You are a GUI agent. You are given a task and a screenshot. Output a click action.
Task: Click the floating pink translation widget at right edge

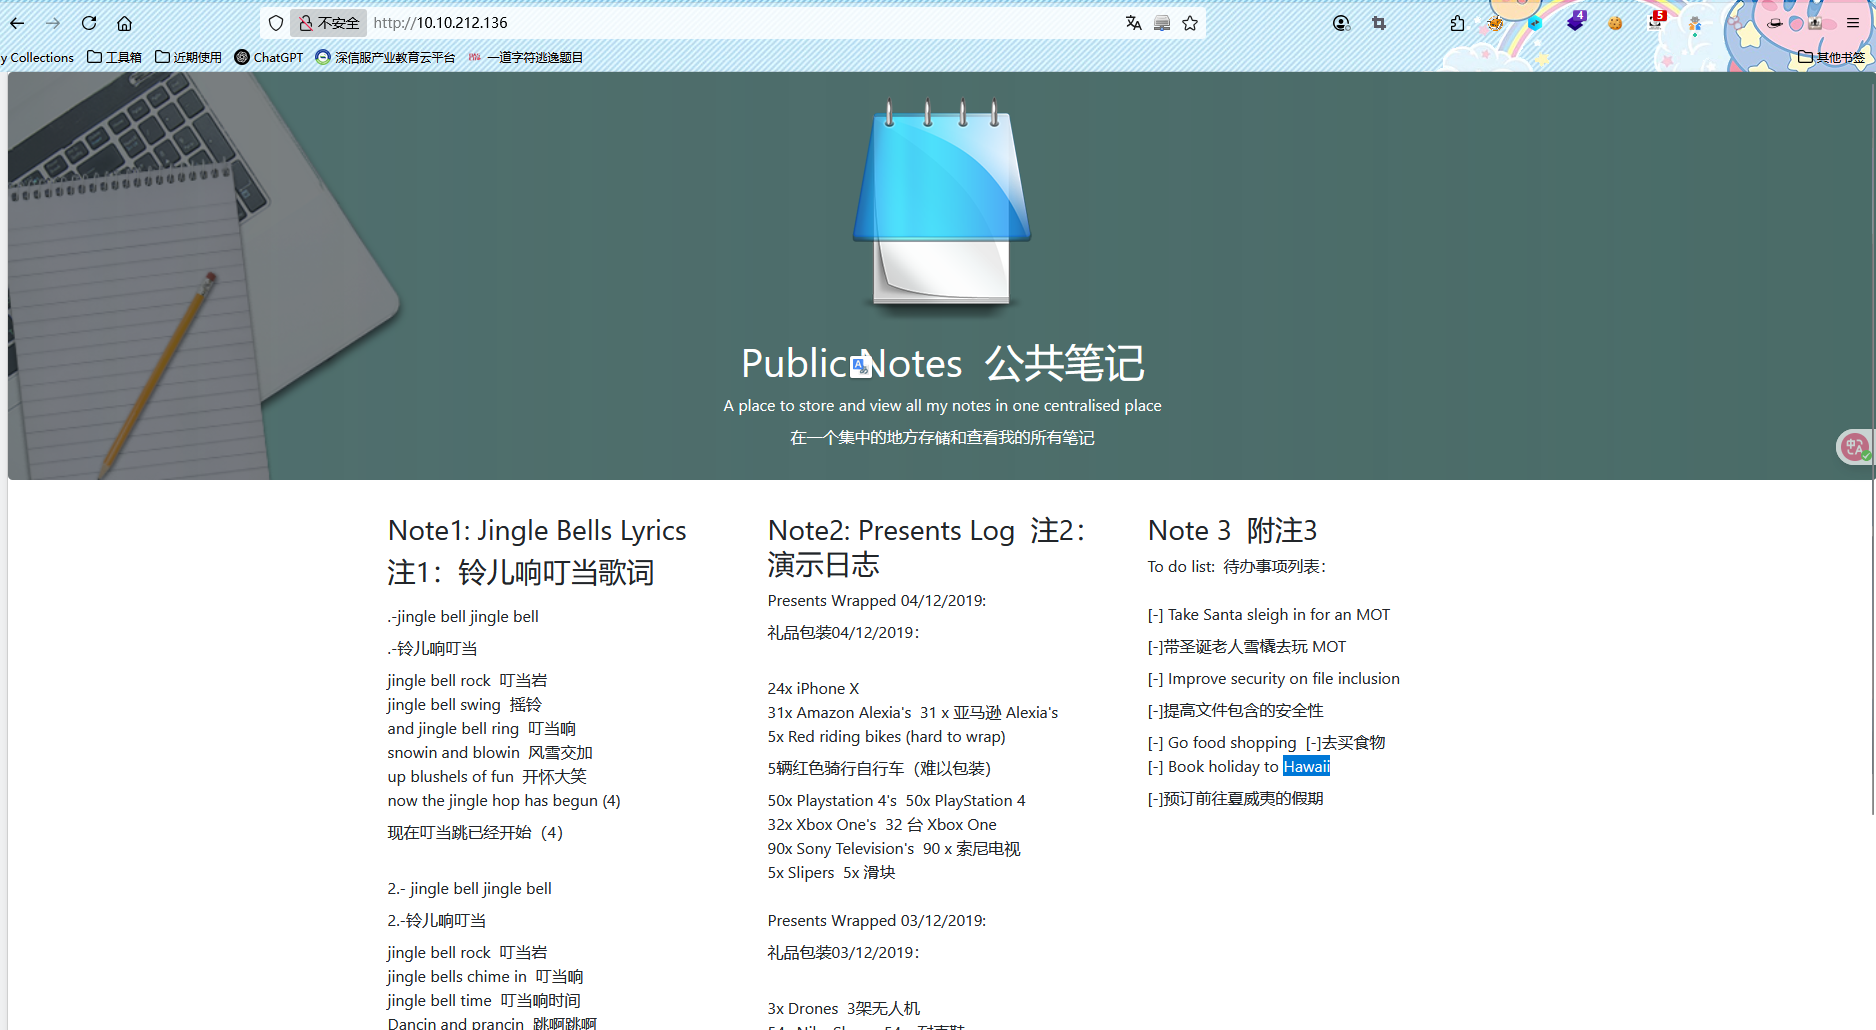(1855, 447)
